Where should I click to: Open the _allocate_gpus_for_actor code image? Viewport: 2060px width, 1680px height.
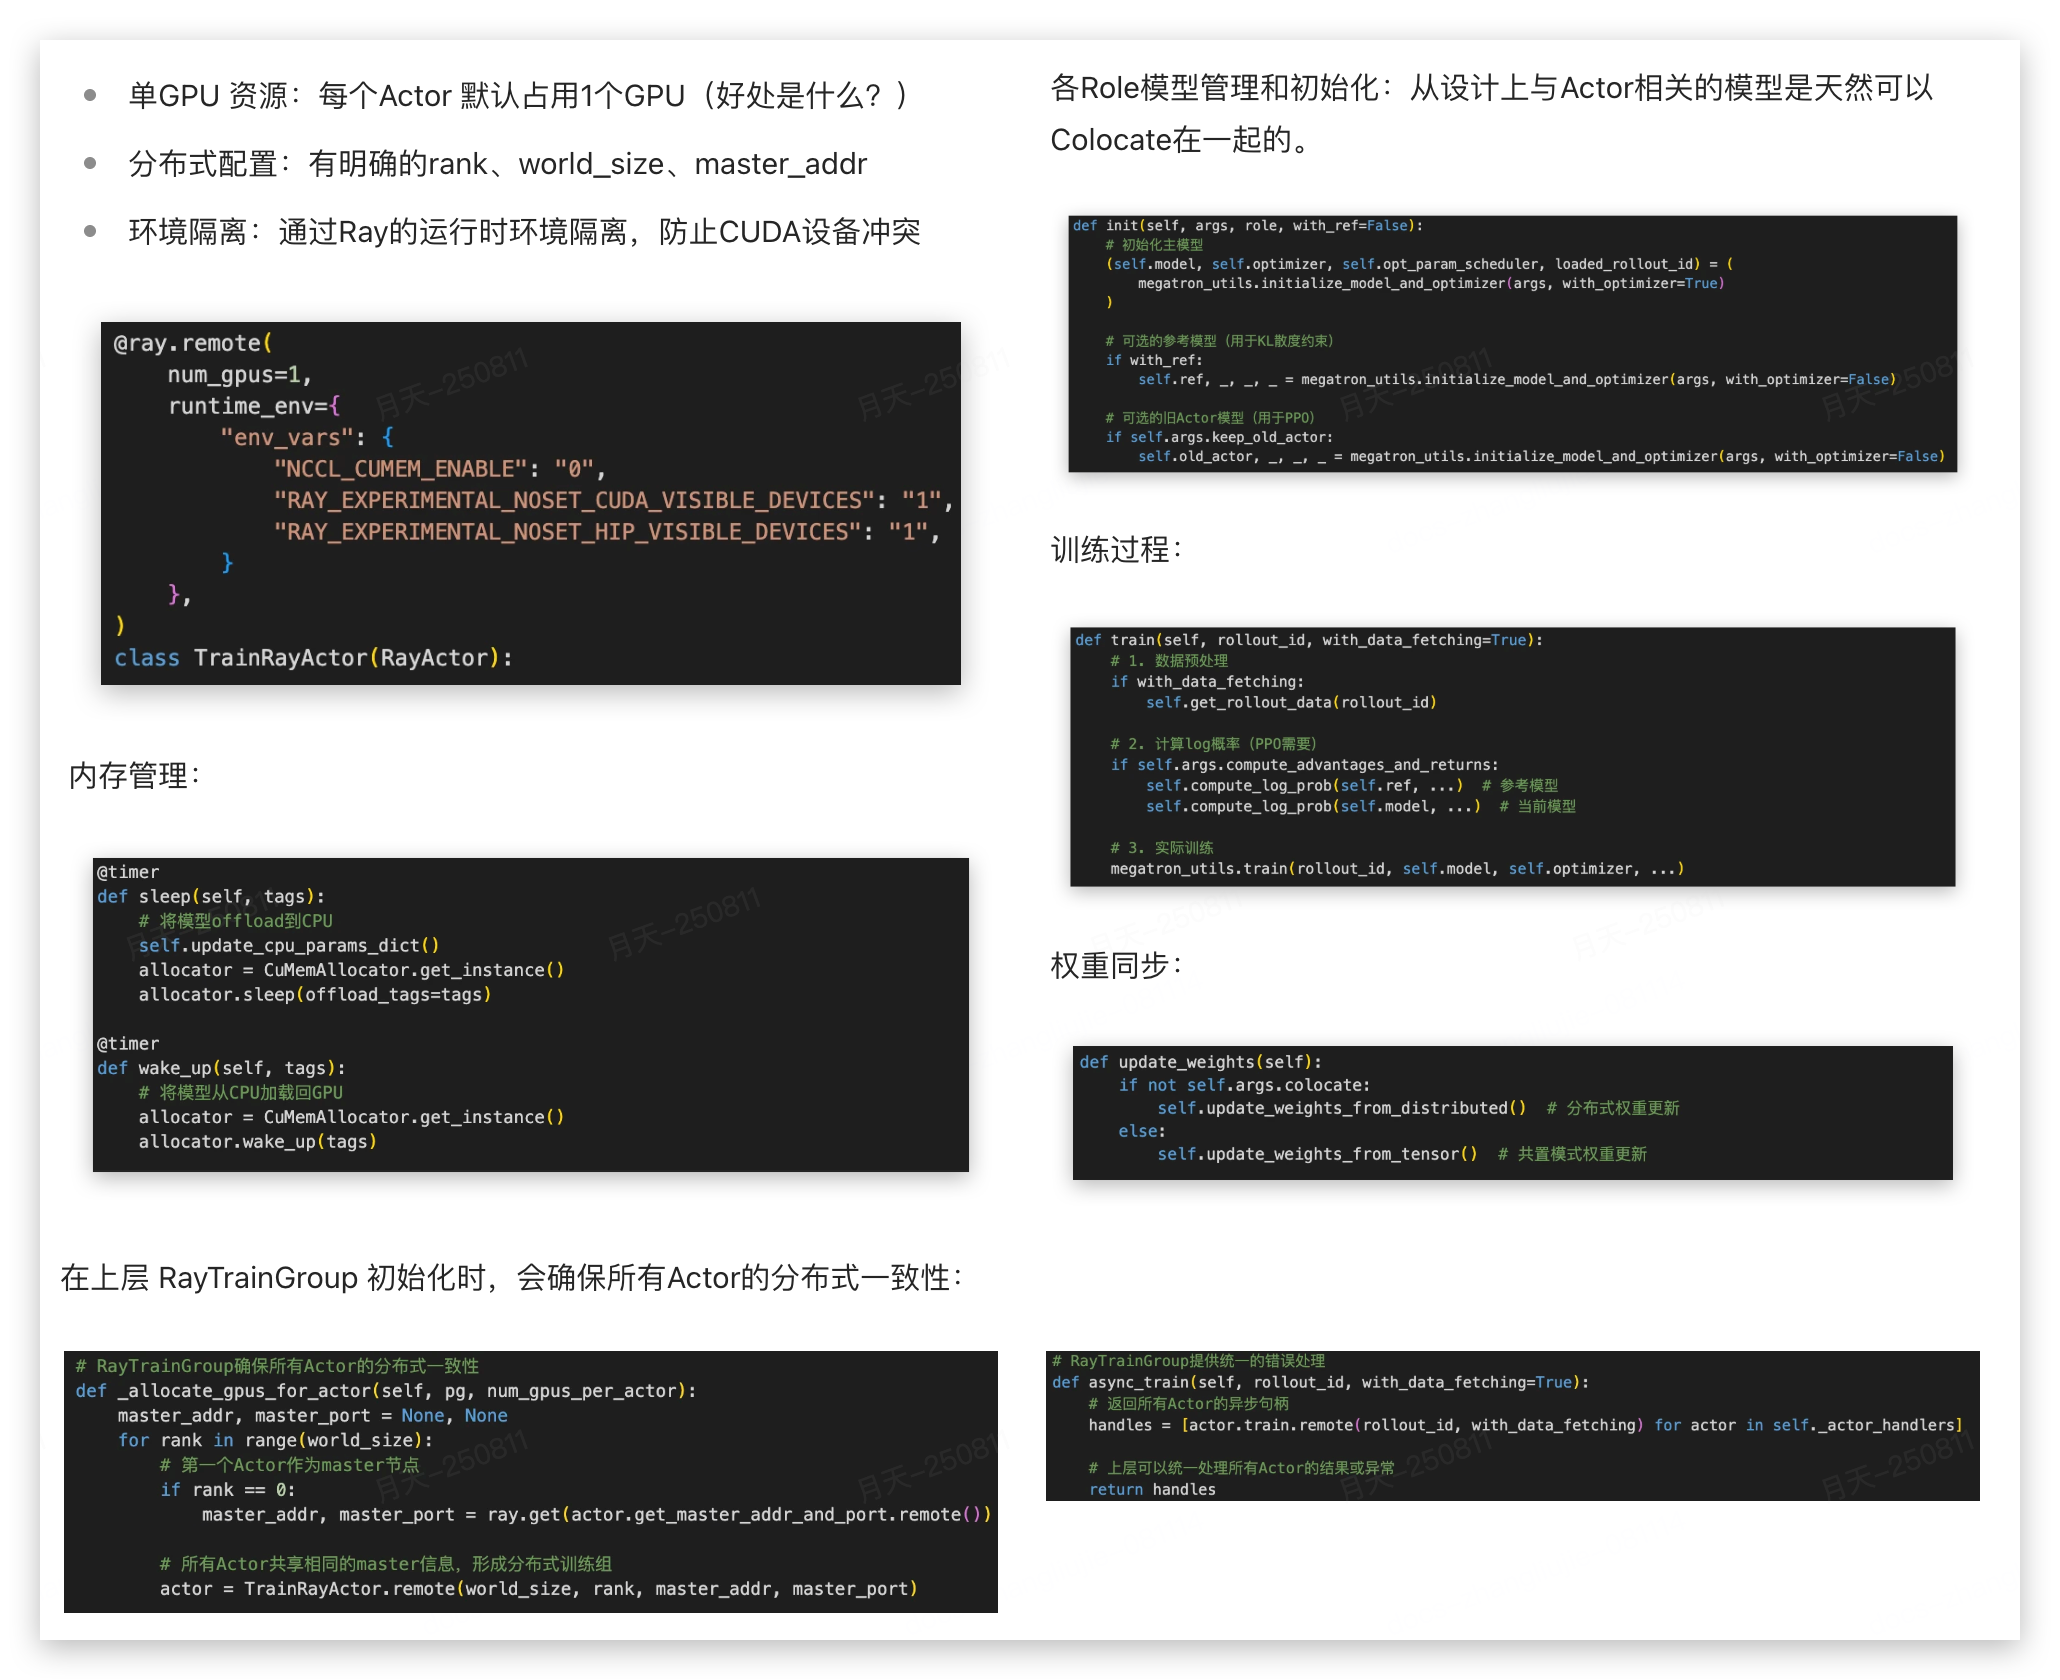(530, 1481)
